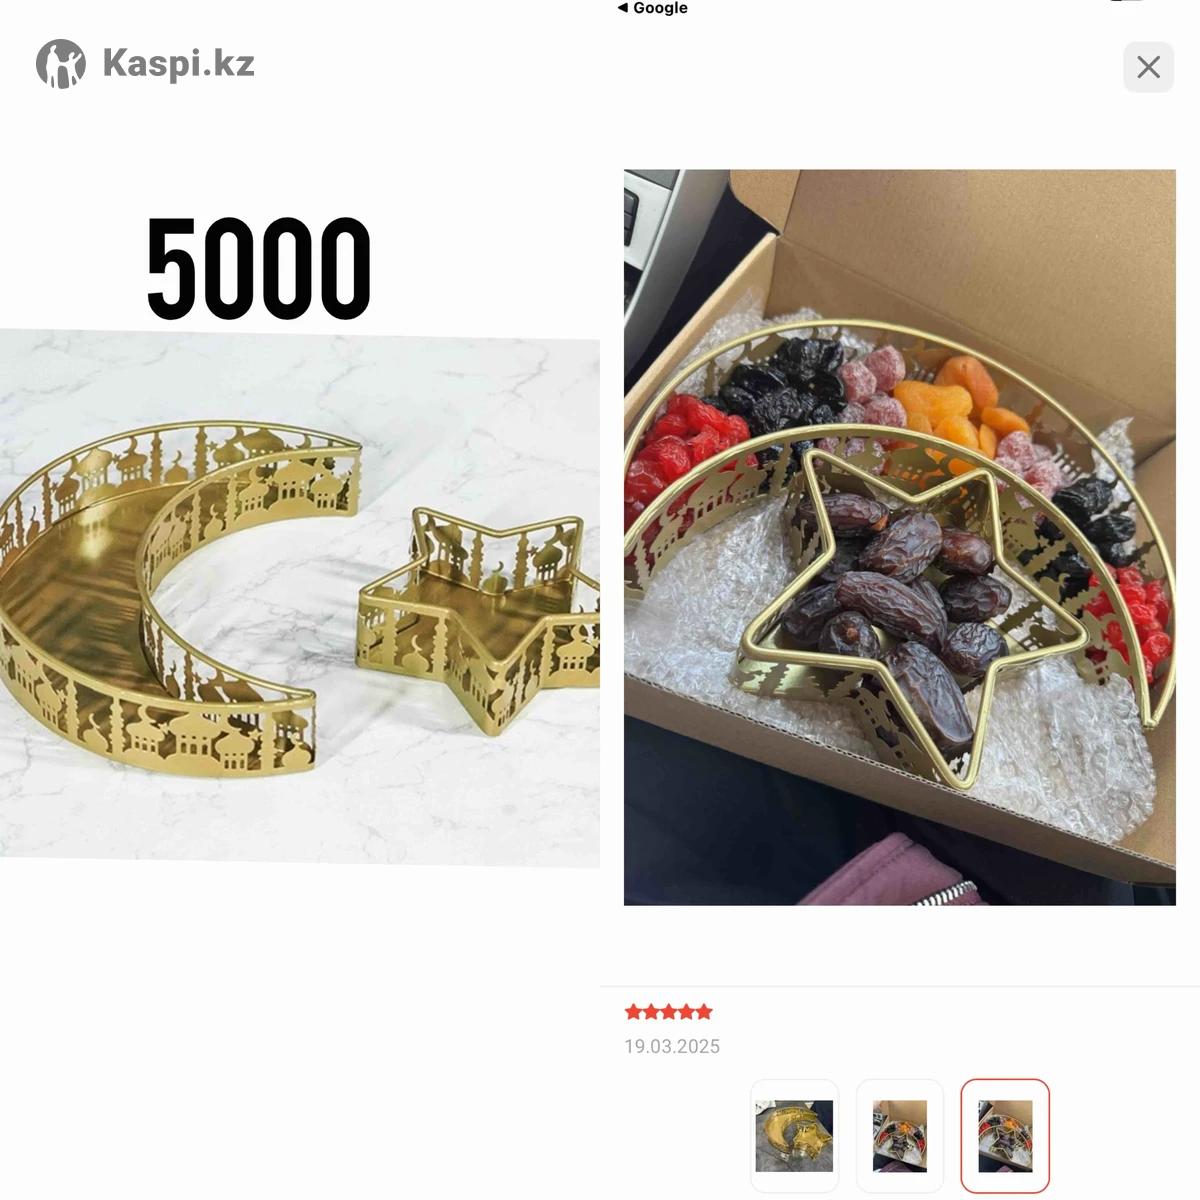Click the third red rating star
The image size is (1200, 1200).
(669, 1012)
